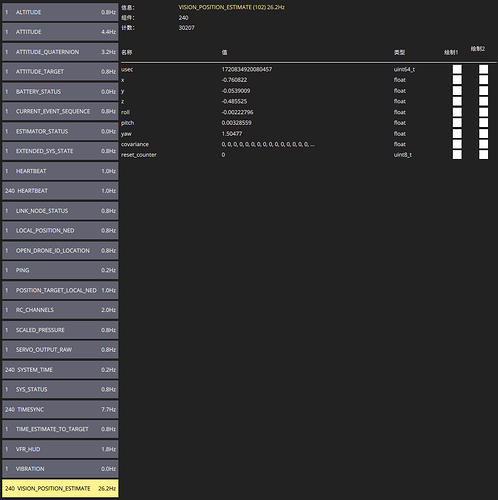Screen dimensions: 498x500
Task: Enable plot 1 checkbox for x
Action: [x=457, y=80]
